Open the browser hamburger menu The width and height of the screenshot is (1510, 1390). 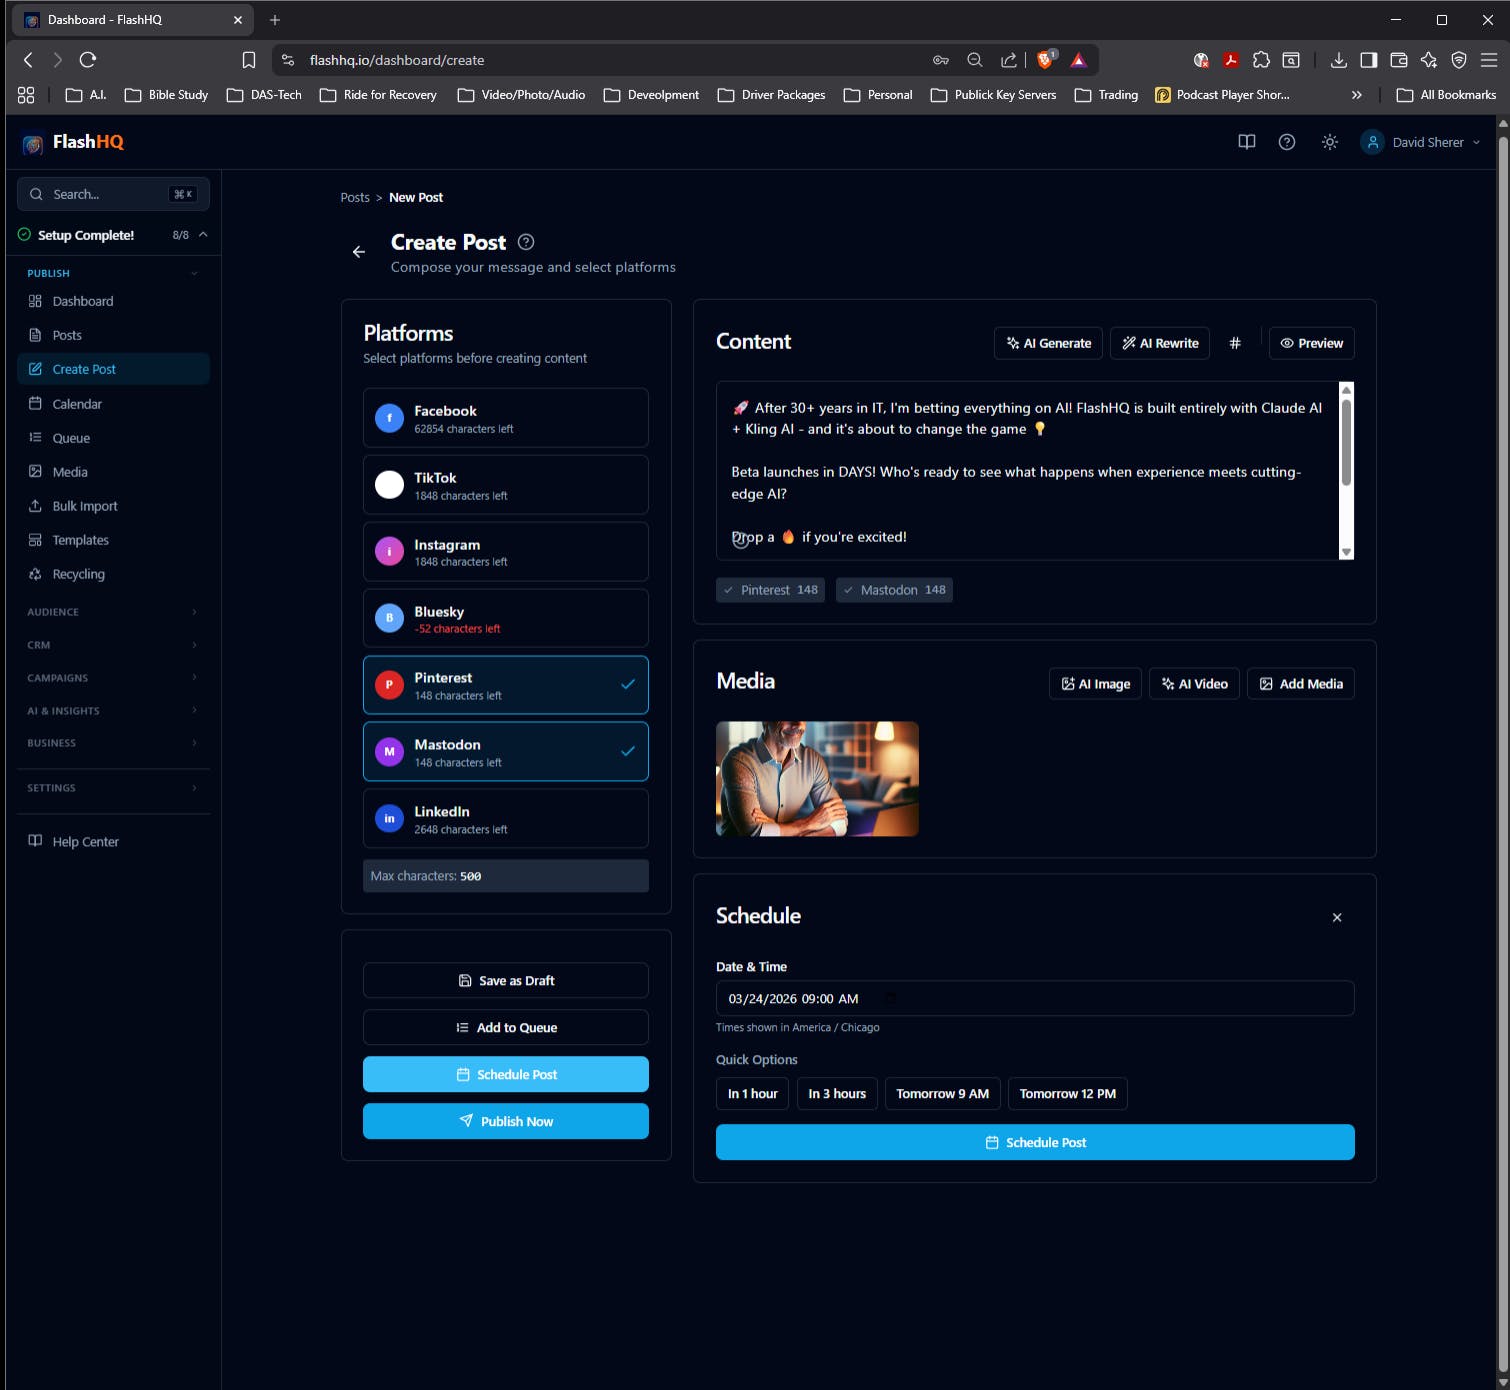point(1488,60)
